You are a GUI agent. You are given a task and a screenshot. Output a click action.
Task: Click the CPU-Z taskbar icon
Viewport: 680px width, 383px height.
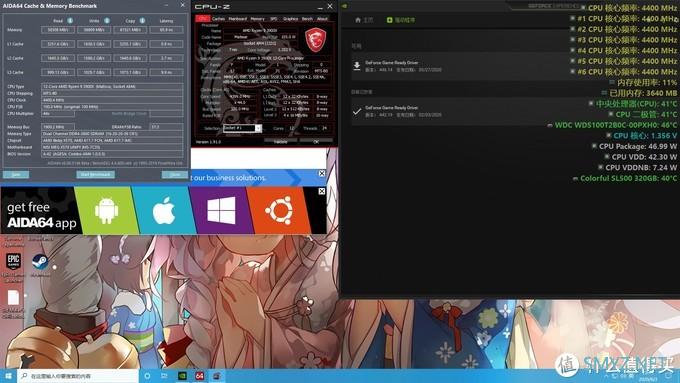click(x=217, y=376)
